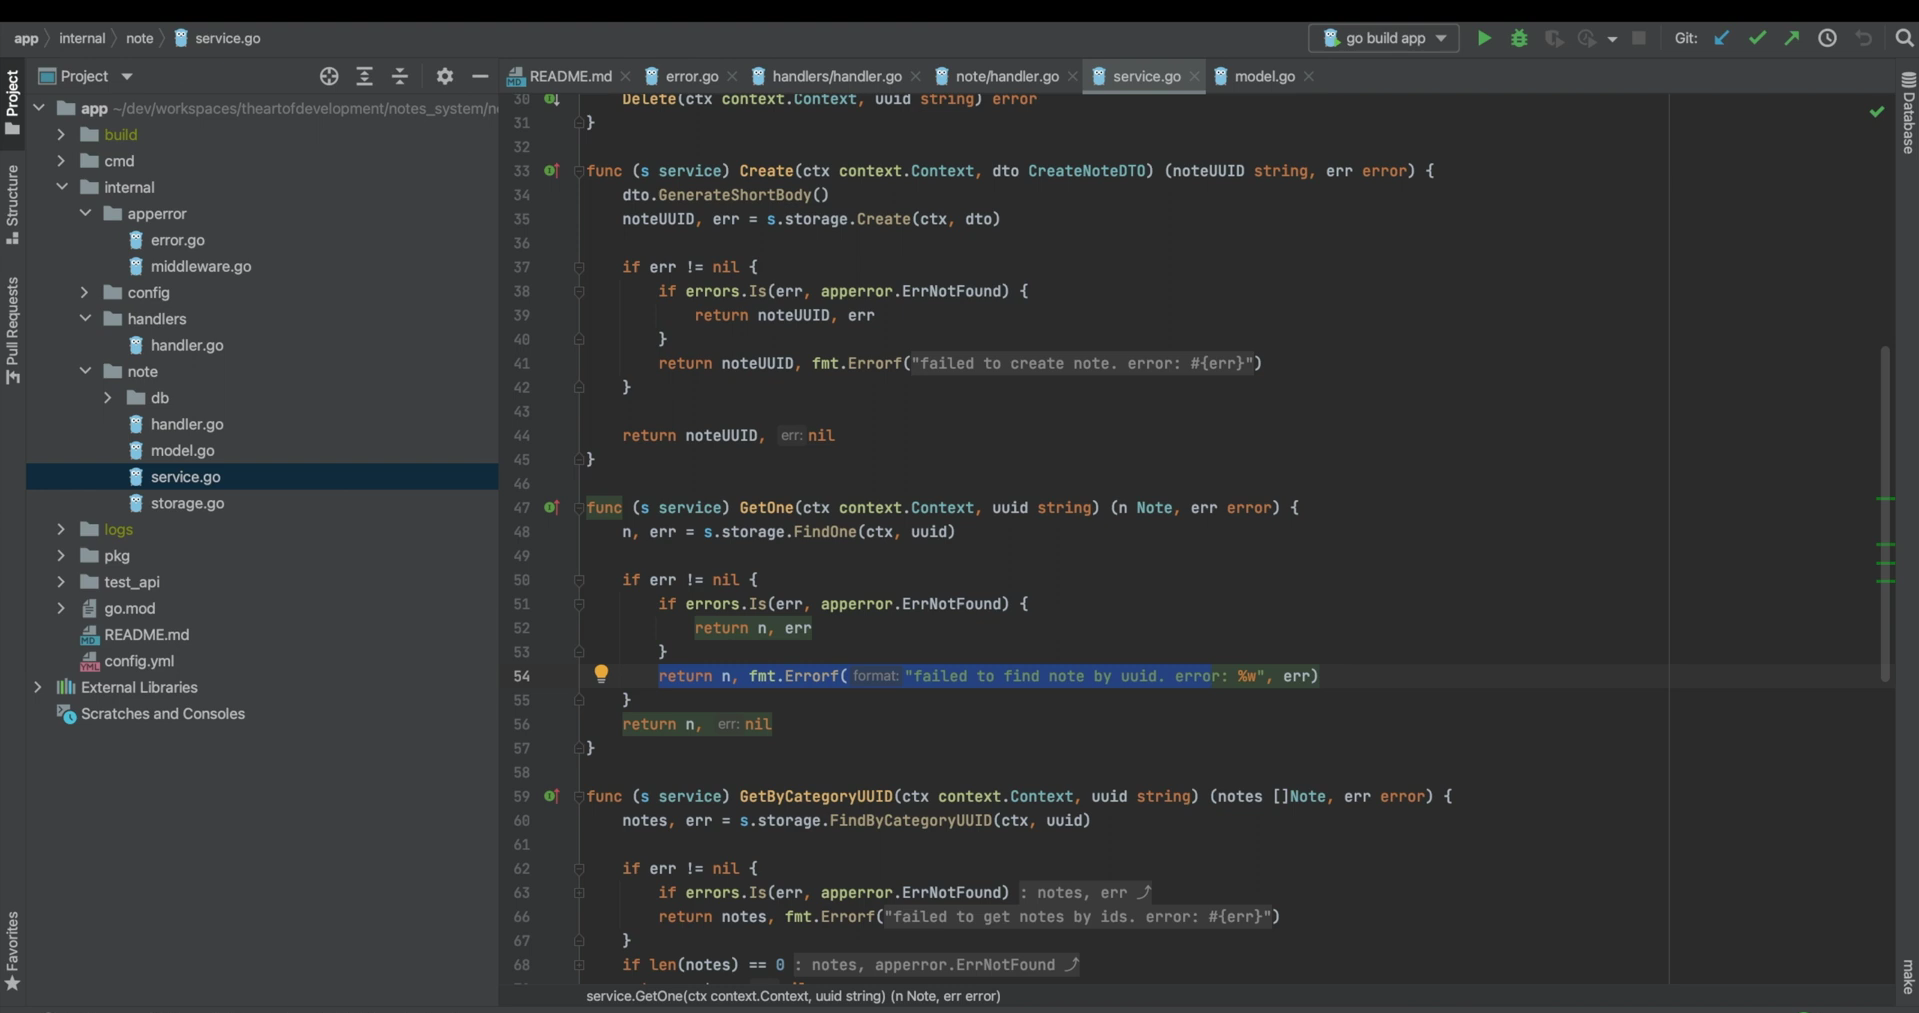
Task: Open Scratches and Consoles
Action: (163, 714)
